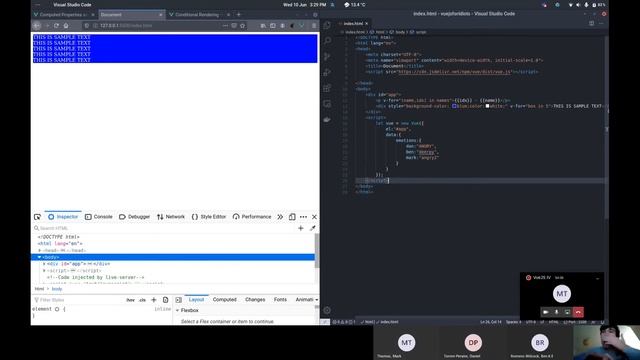Open the Fonts sidebar tab
The height and width of the screenshot is (360, 640).
(x=280, y=300)
